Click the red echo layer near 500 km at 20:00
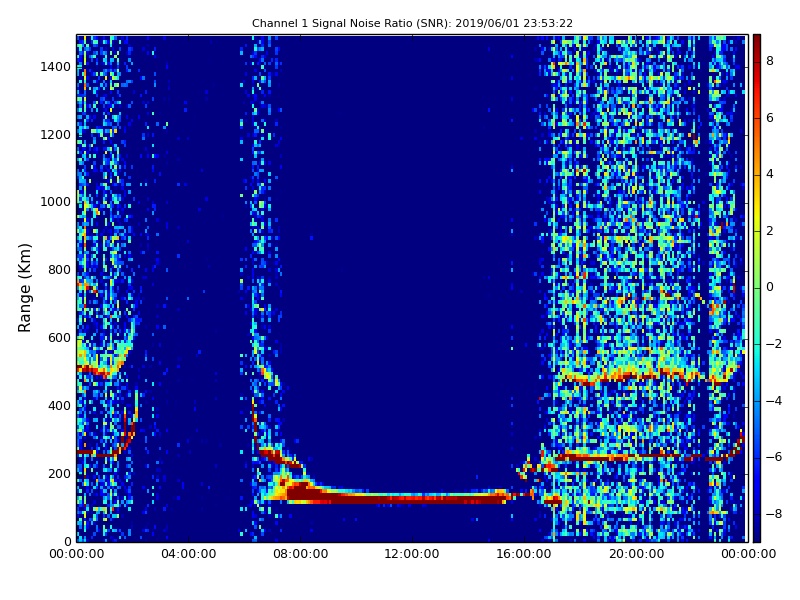Screen dimensions: 800x600 (636, 378)
